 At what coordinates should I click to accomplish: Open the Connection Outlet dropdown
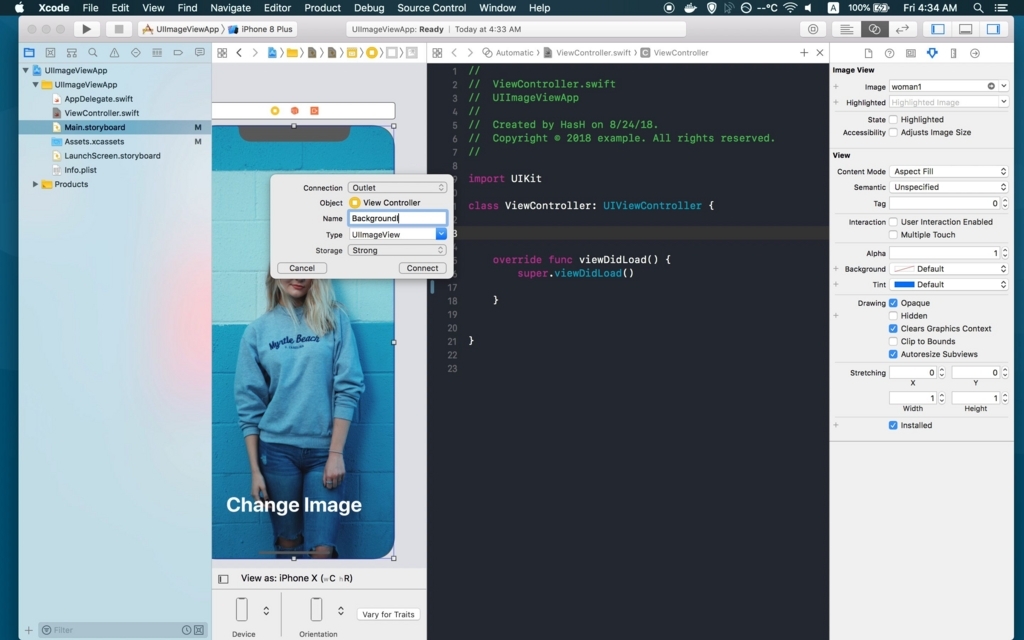(397, 187)
